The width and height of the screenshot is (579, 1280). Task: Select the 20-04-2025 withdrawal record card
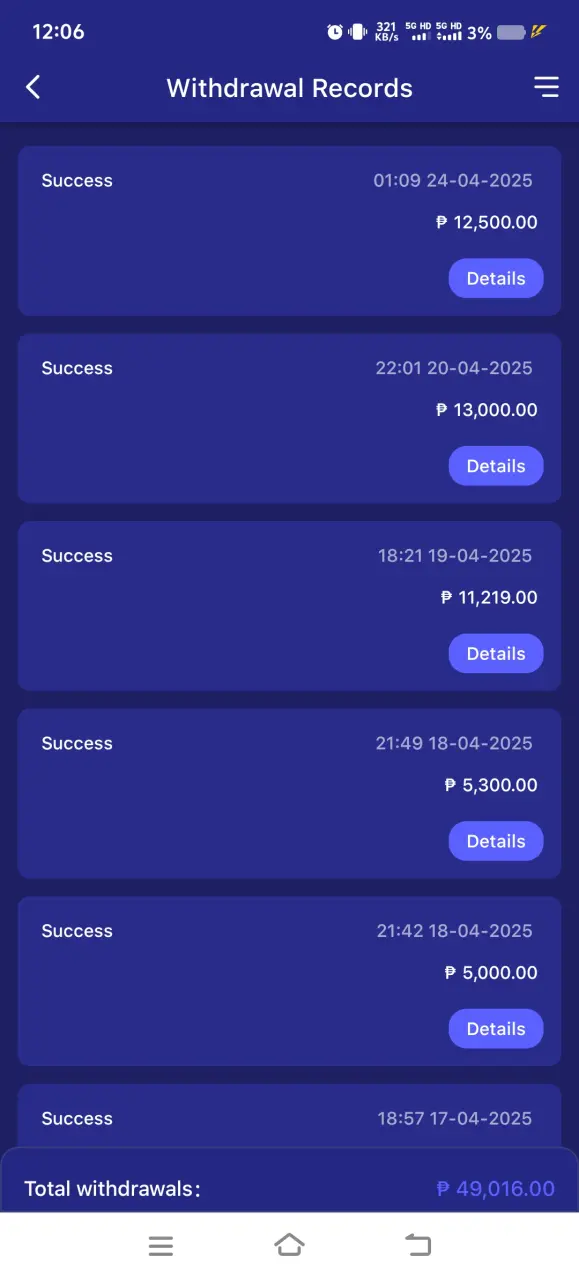coord(290,419)
